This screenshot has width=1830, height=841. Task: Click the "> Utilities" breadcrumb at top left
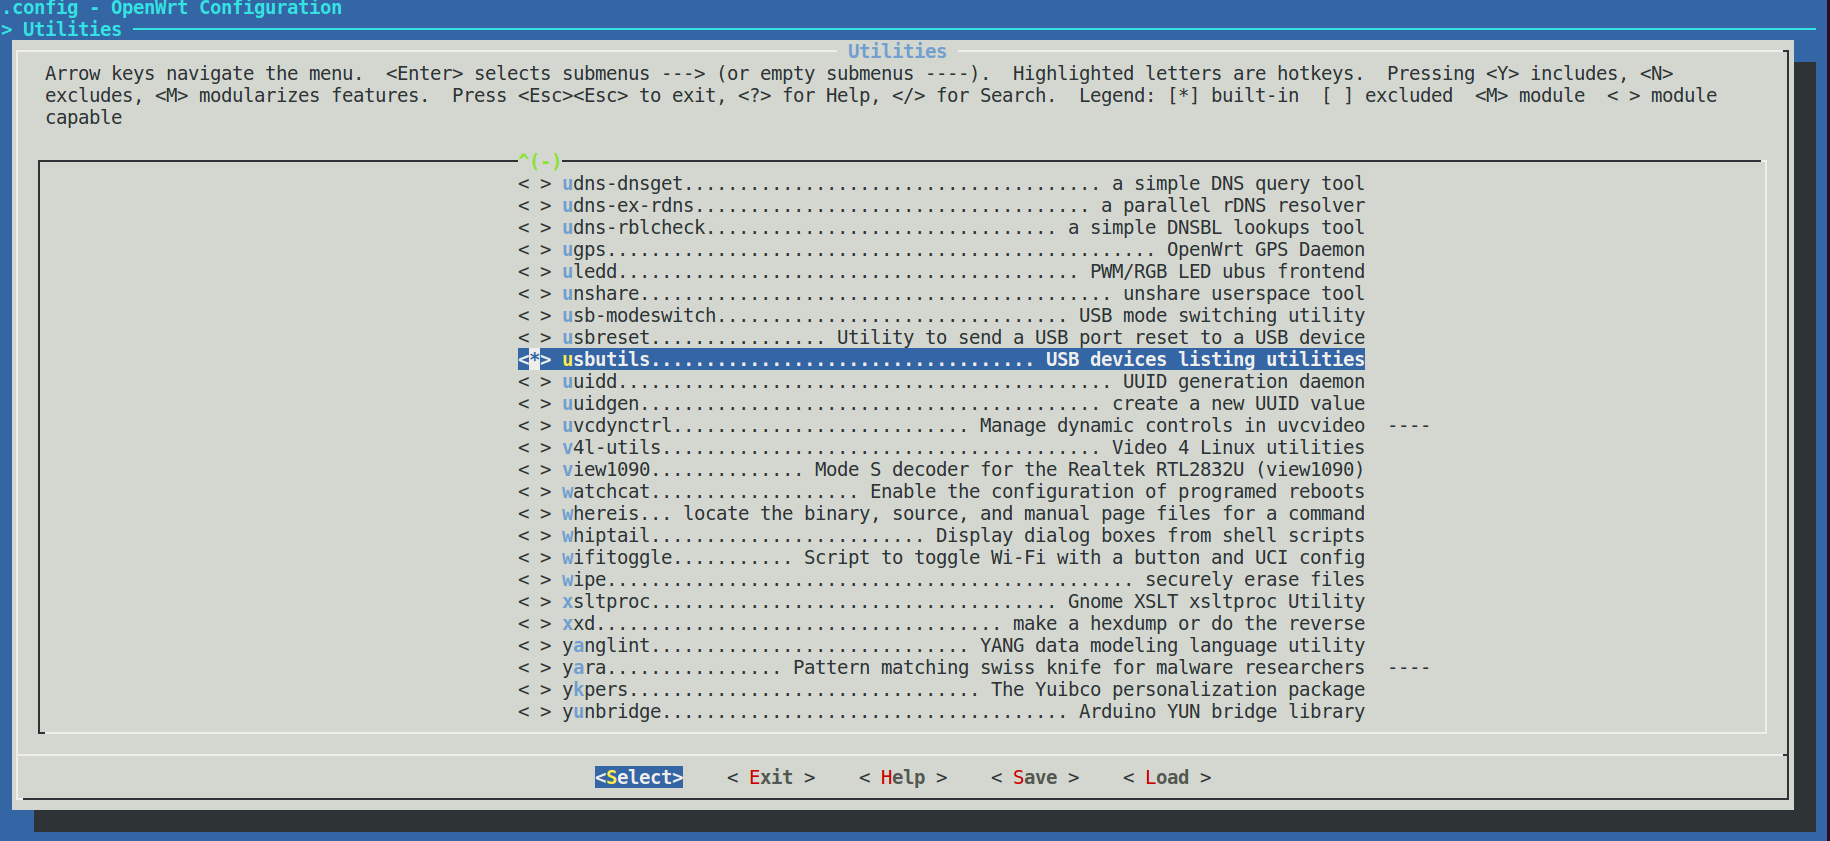[62, 30]
